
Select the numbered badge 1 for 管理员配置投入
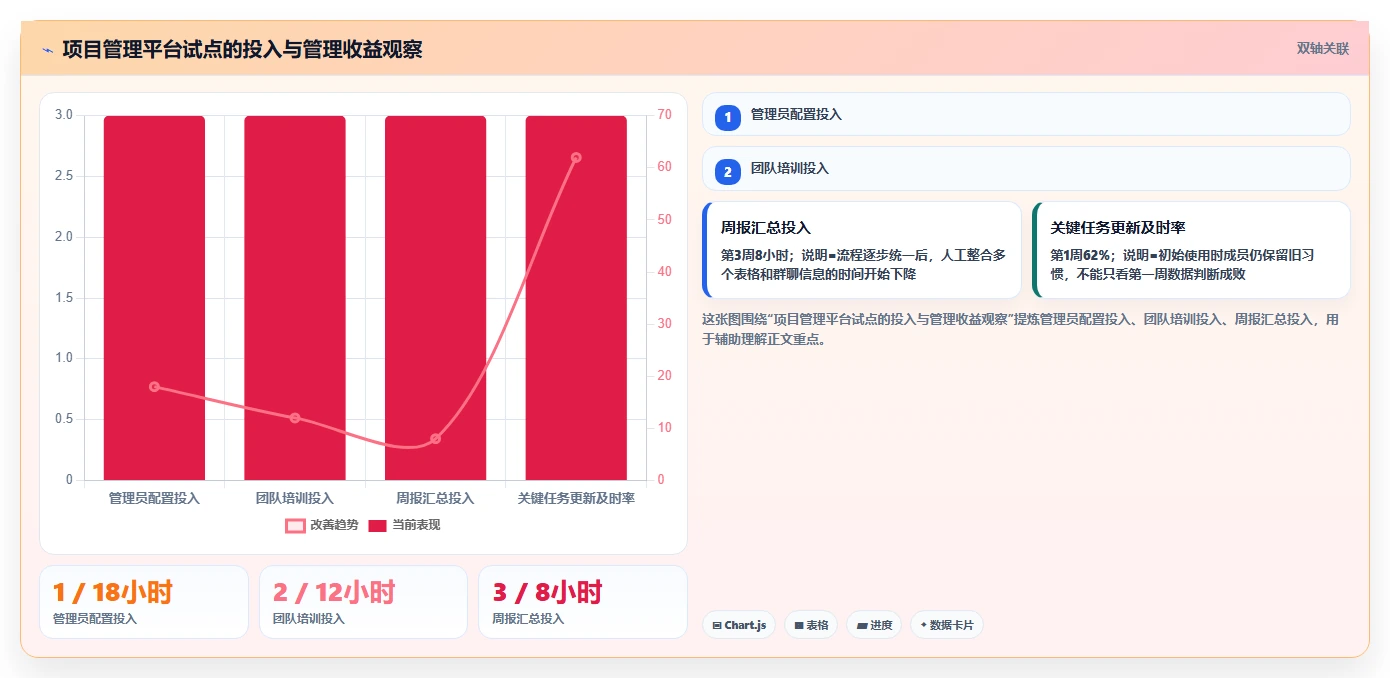point(728,116)
